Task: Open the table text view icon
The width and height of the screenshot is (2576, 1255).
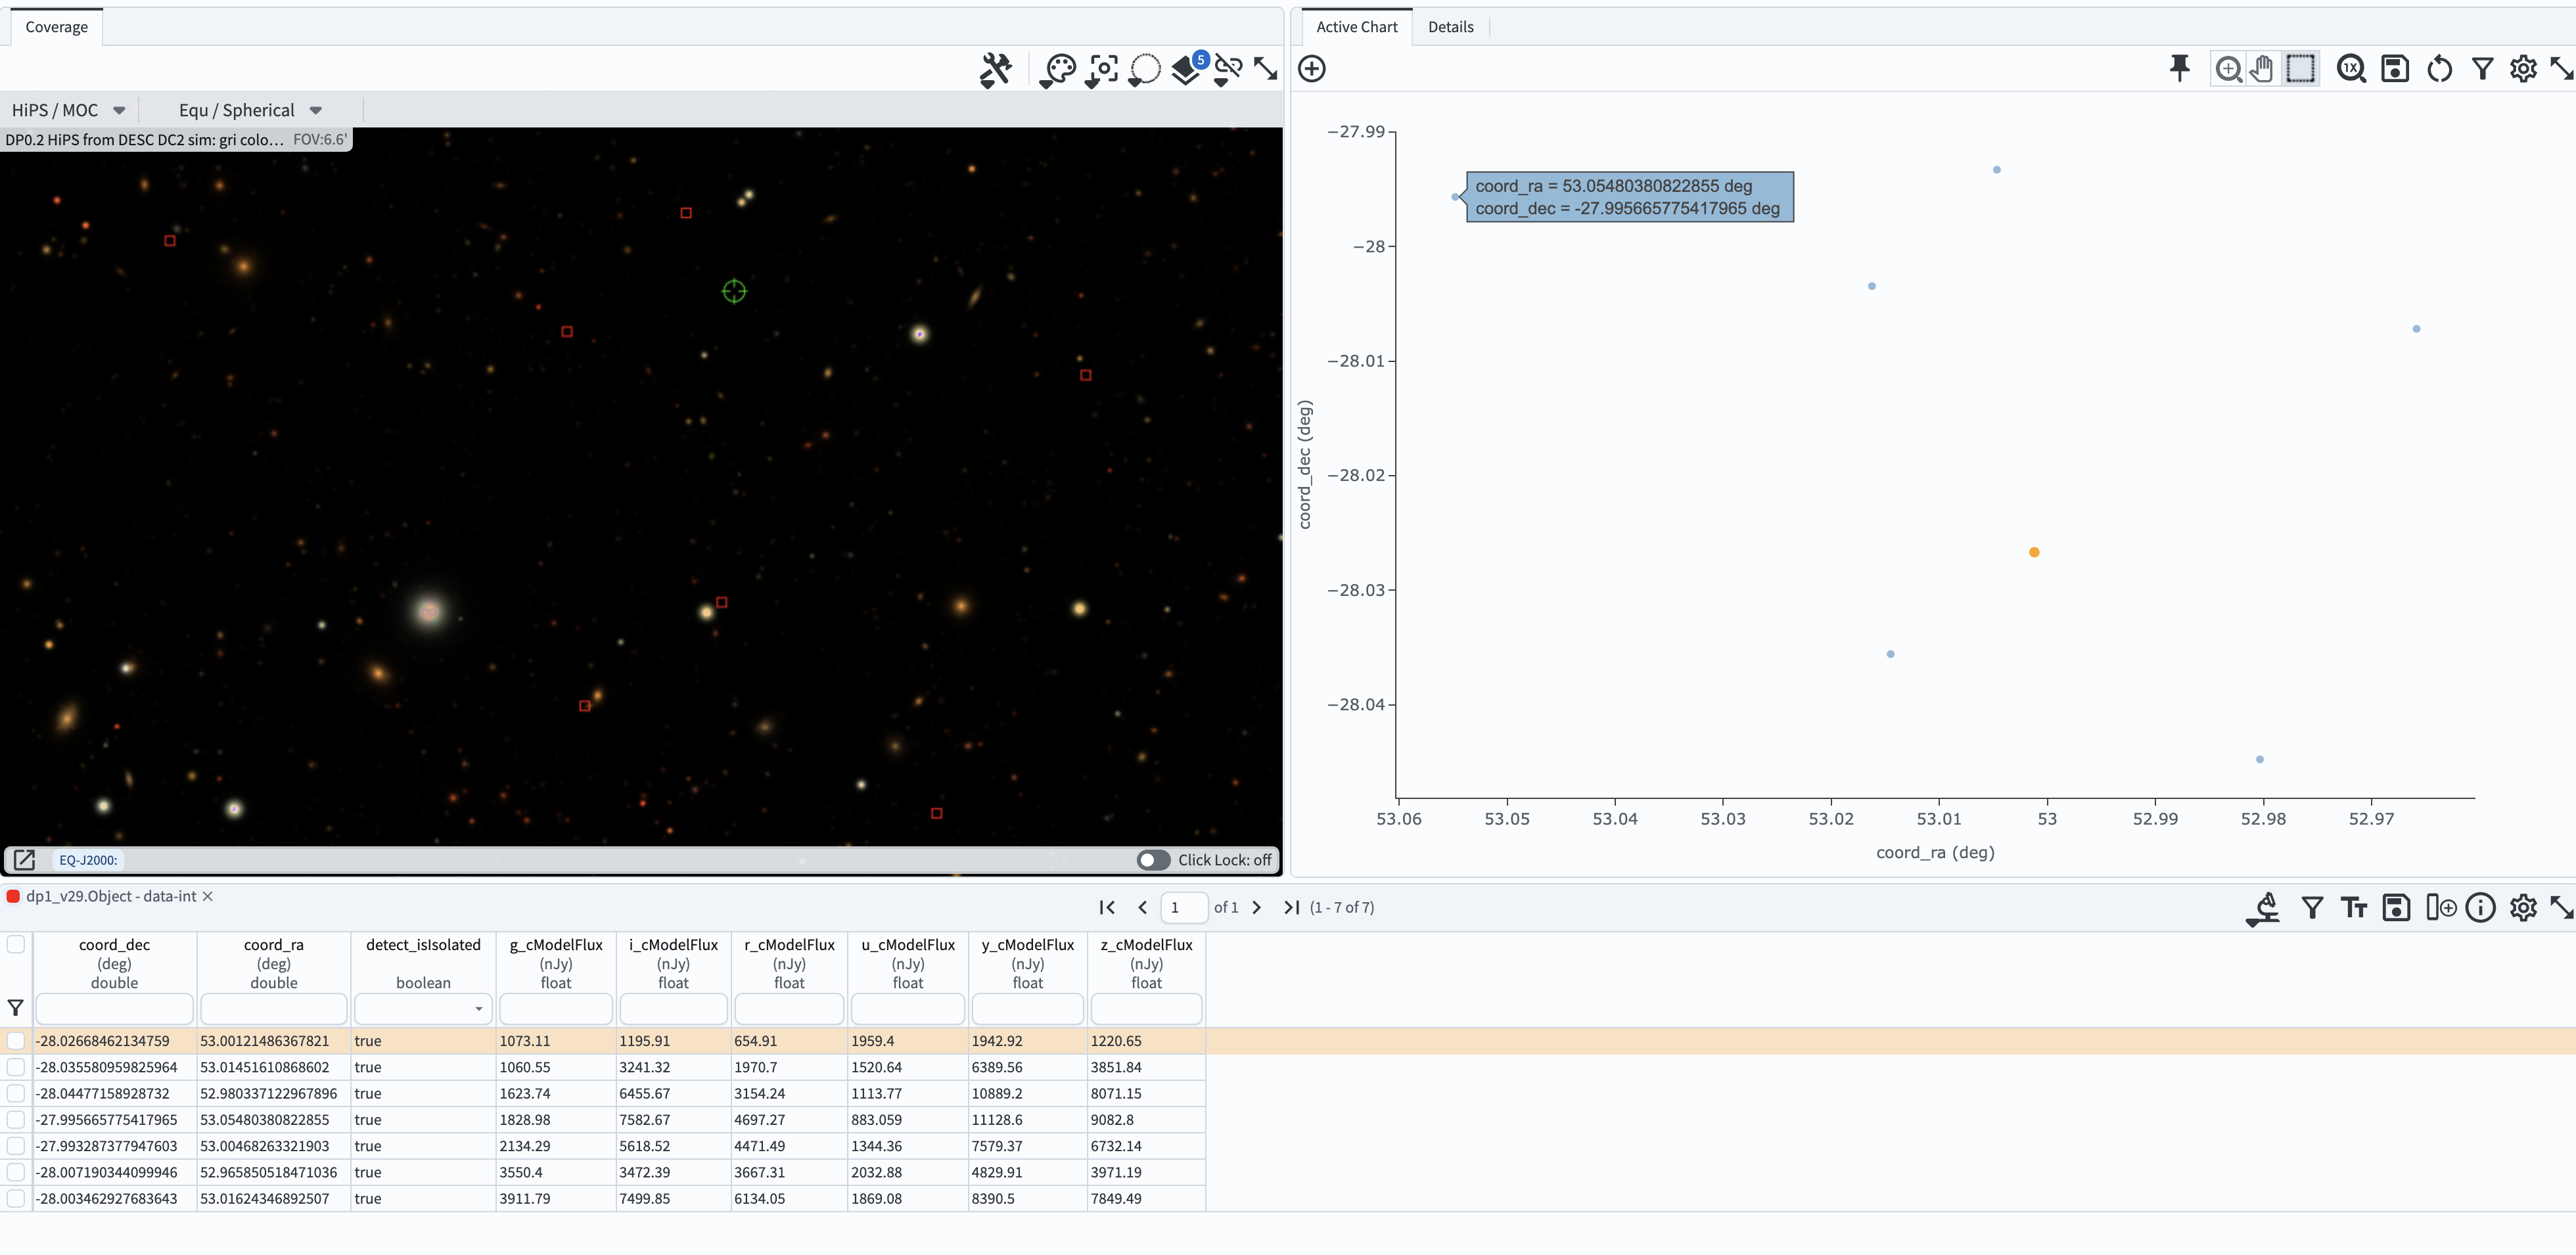Action: pyautogui.click(x=2354, y=907)
